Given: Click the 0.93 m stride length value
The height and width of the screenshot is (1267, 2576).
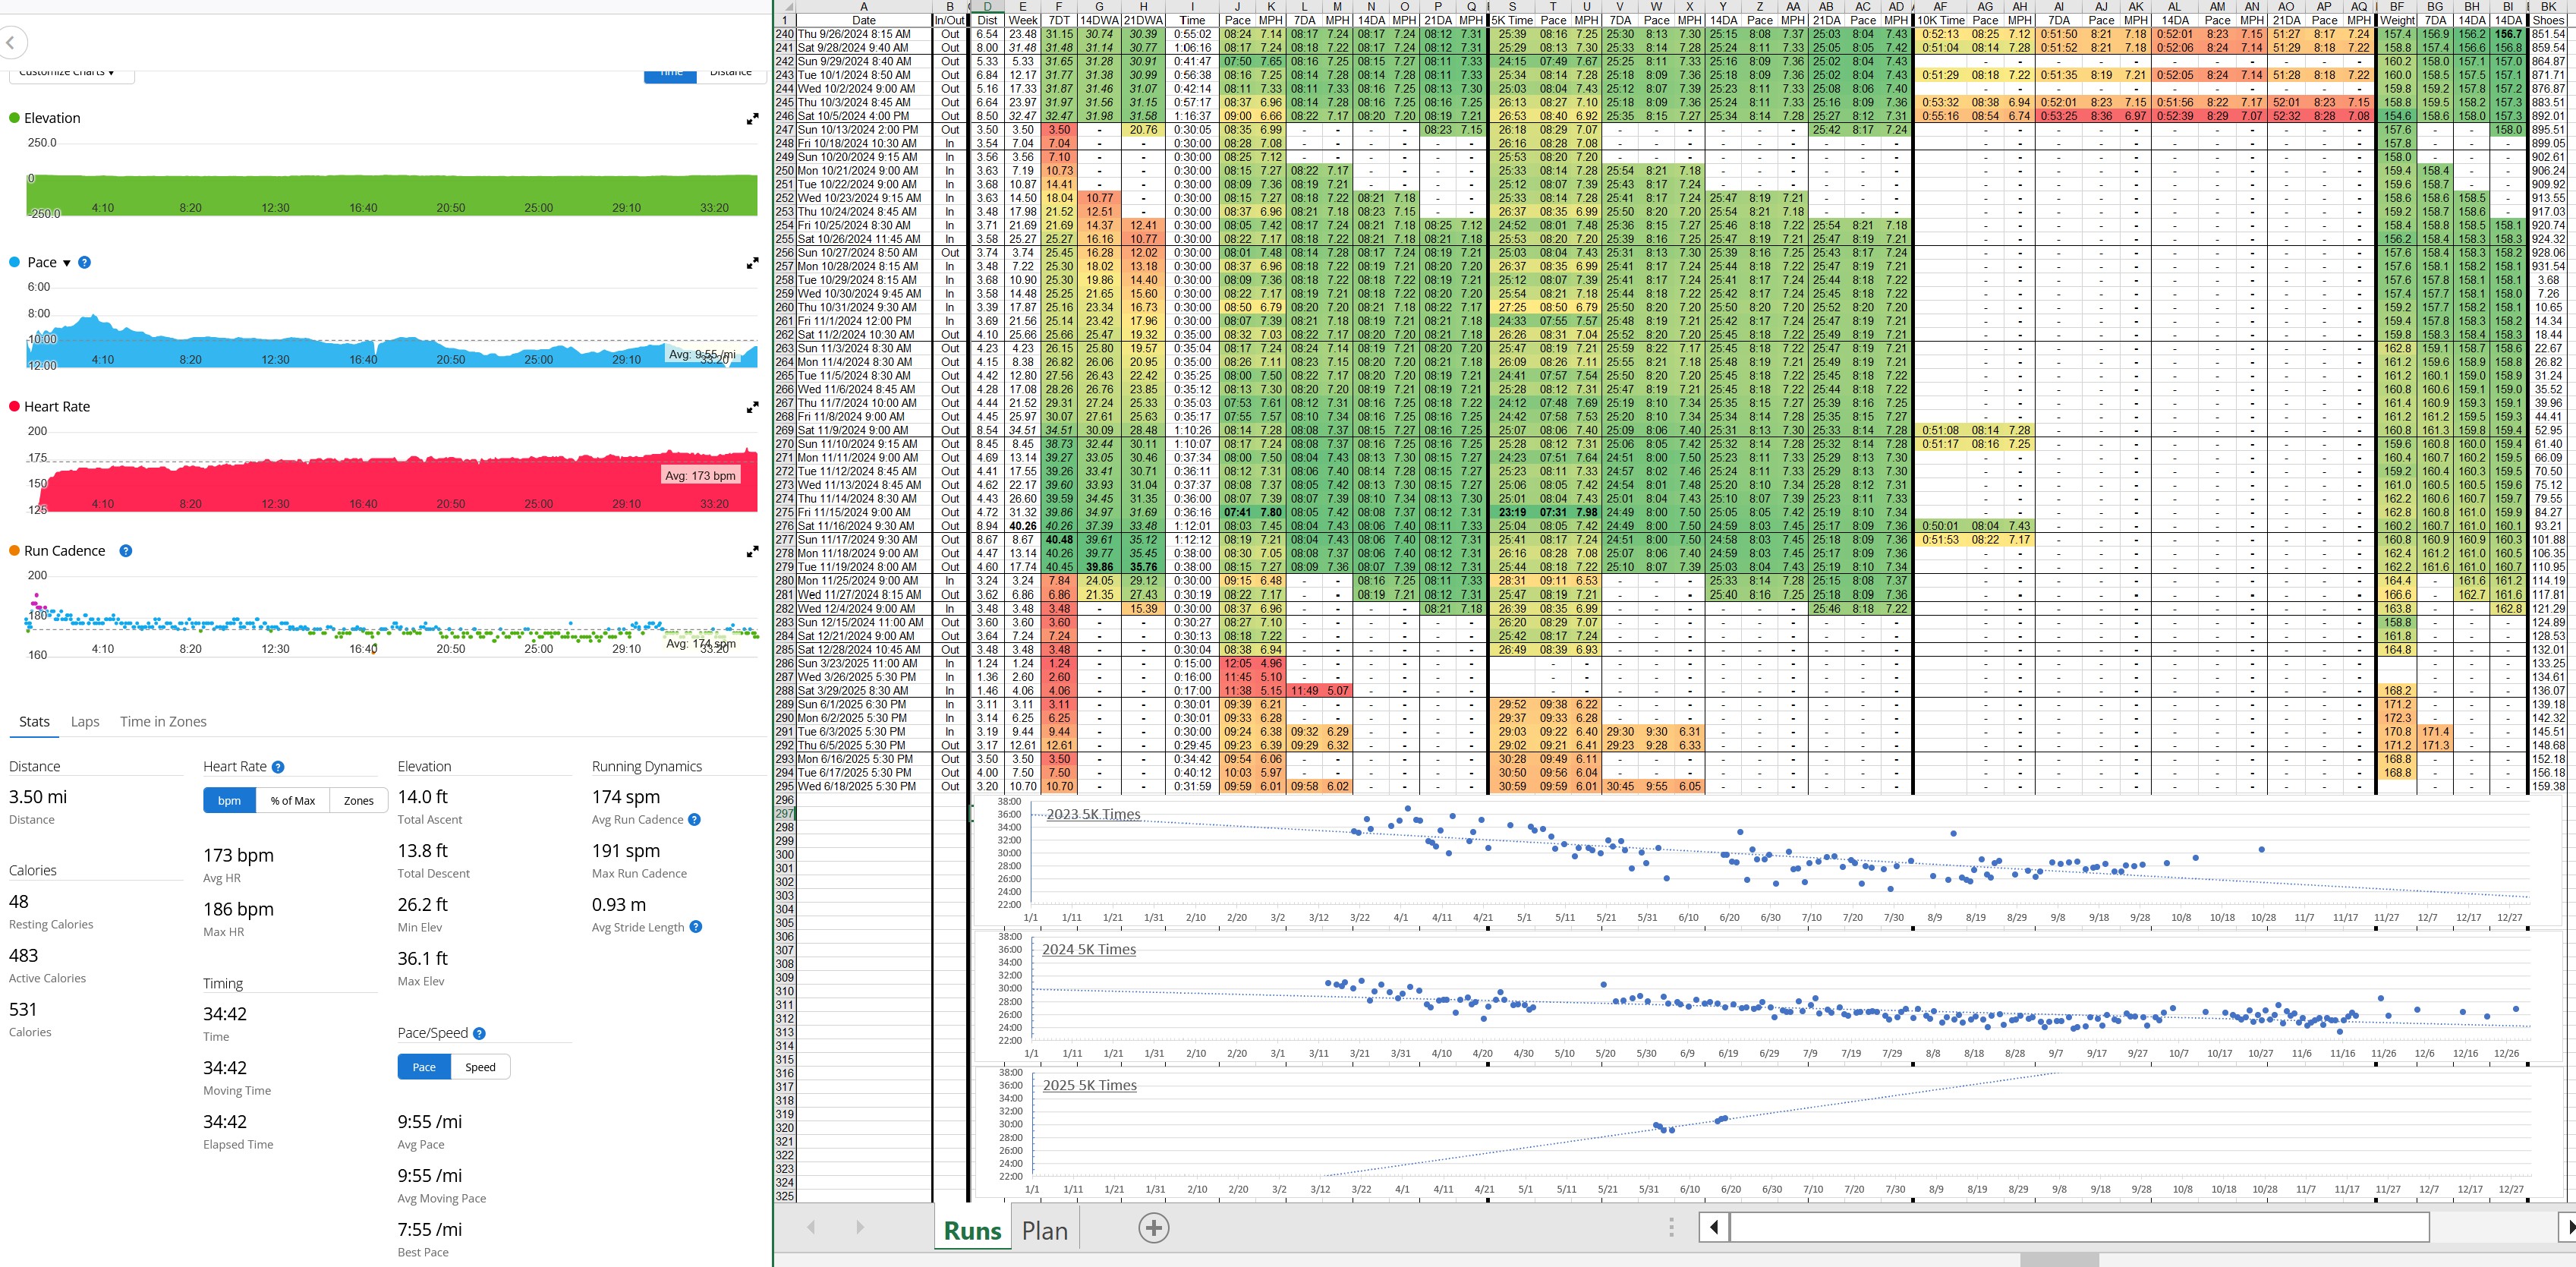Looking at the screenshot, I should [x=619, y=904].
